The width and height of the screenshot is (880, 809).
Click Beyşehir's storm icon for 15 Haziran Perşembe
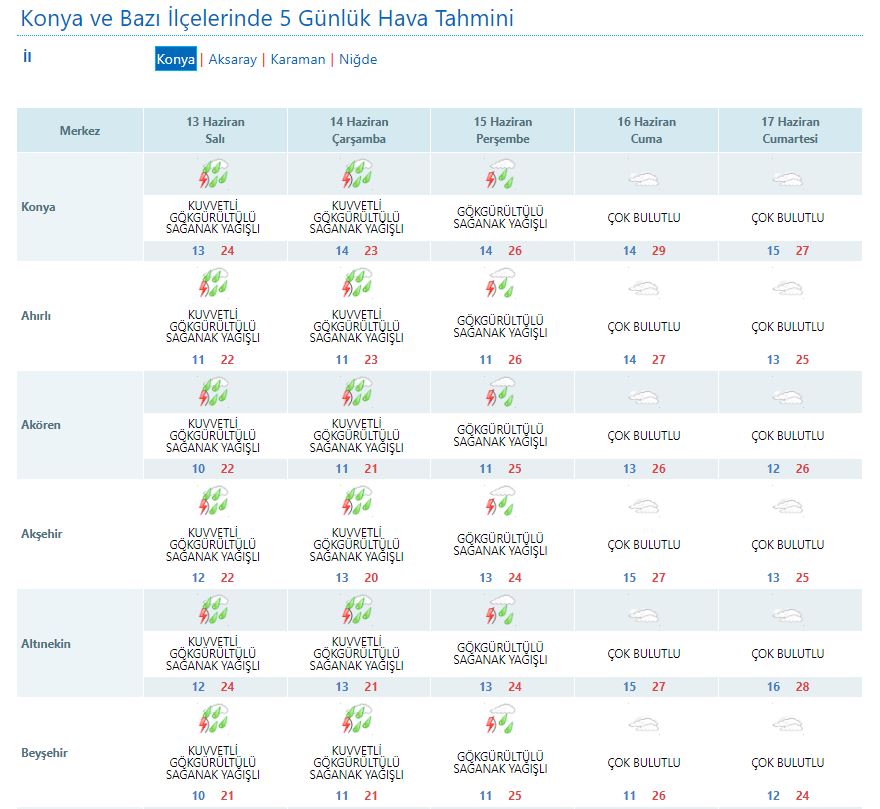pyautogui.click(x=502, y=720)
